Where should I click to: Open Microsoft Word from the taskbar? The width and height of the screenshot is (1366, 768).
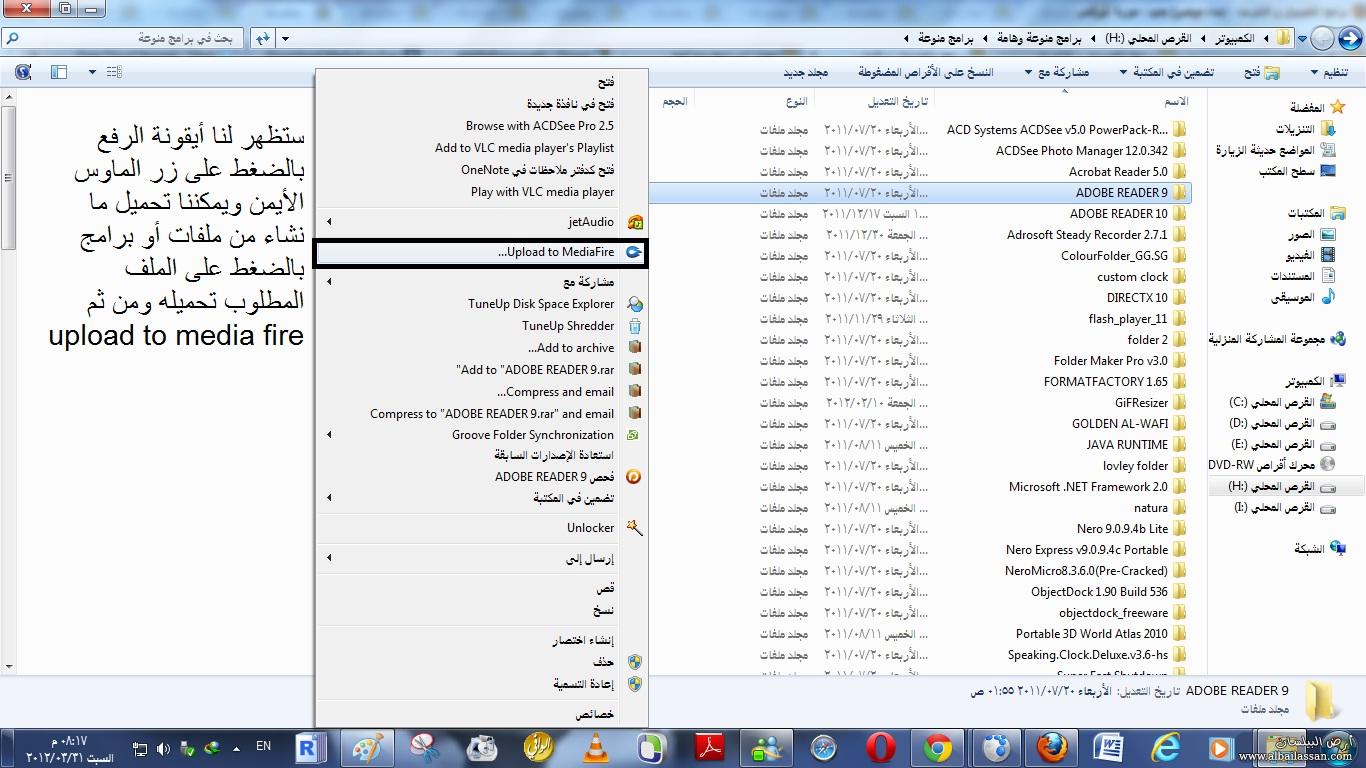(1108, 747)
